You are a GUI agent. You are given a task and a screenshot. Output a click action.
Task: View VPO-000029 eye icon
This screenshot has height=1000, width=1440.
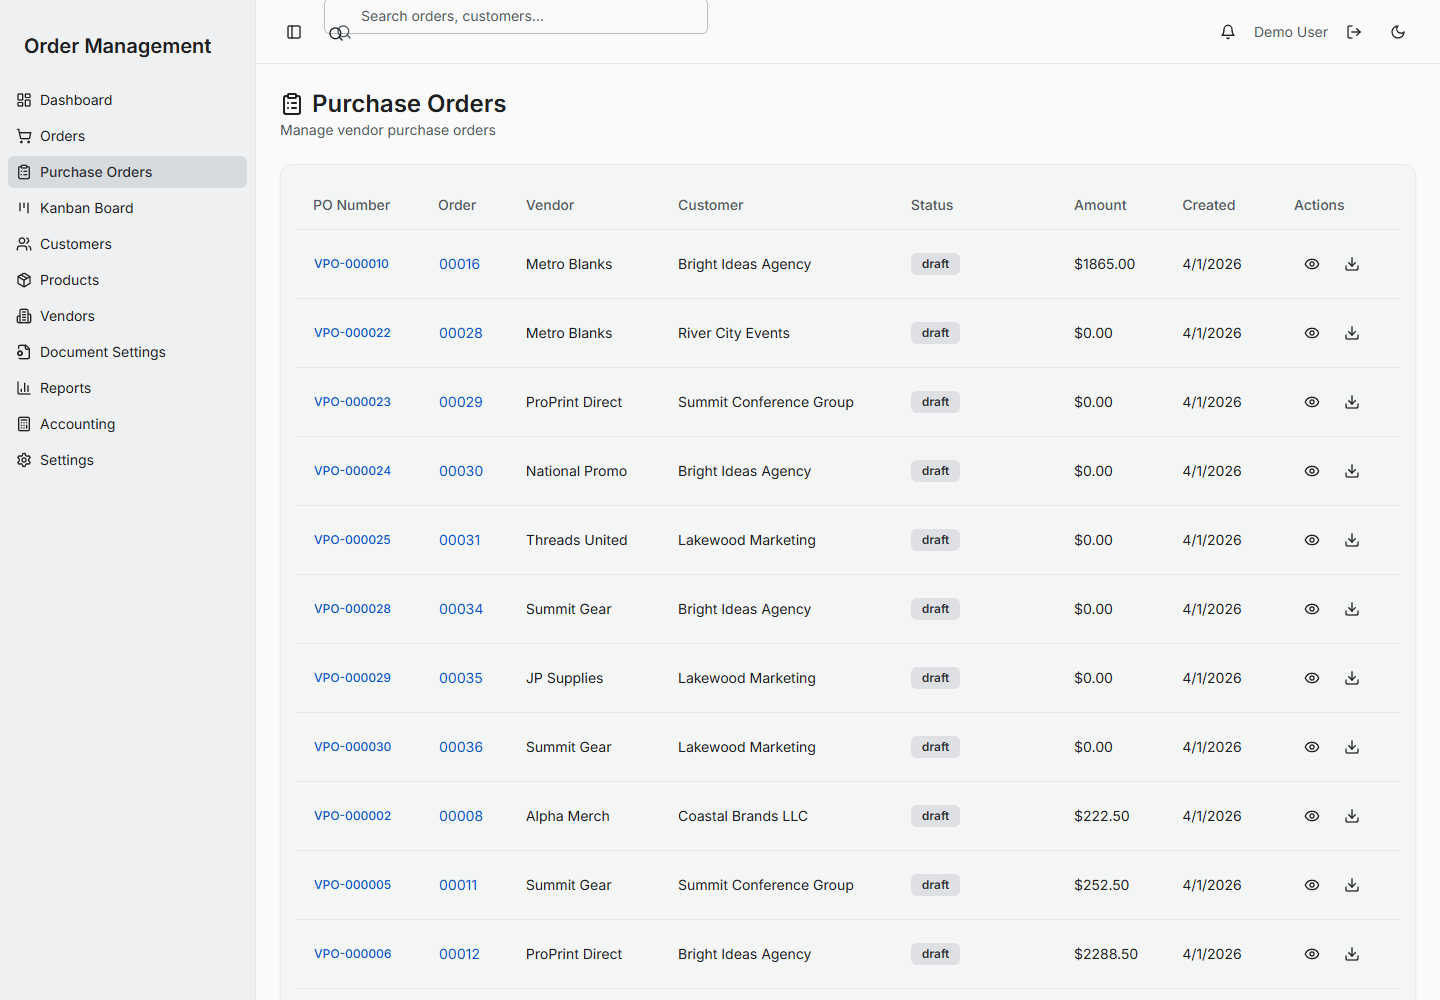(x=1312, y=678)
